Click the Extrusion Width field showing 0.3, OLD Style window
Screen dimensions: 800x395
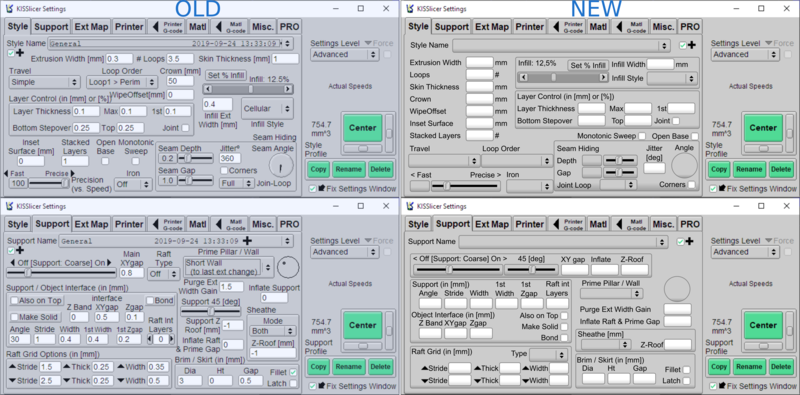pos(119,59)
